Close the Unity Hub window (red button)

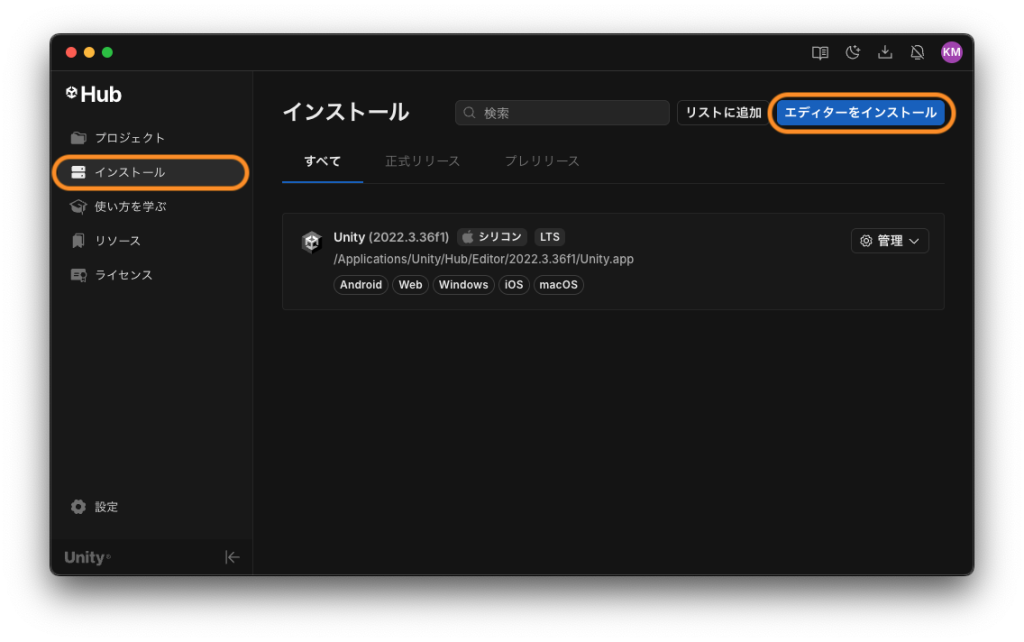pos(72,52)
